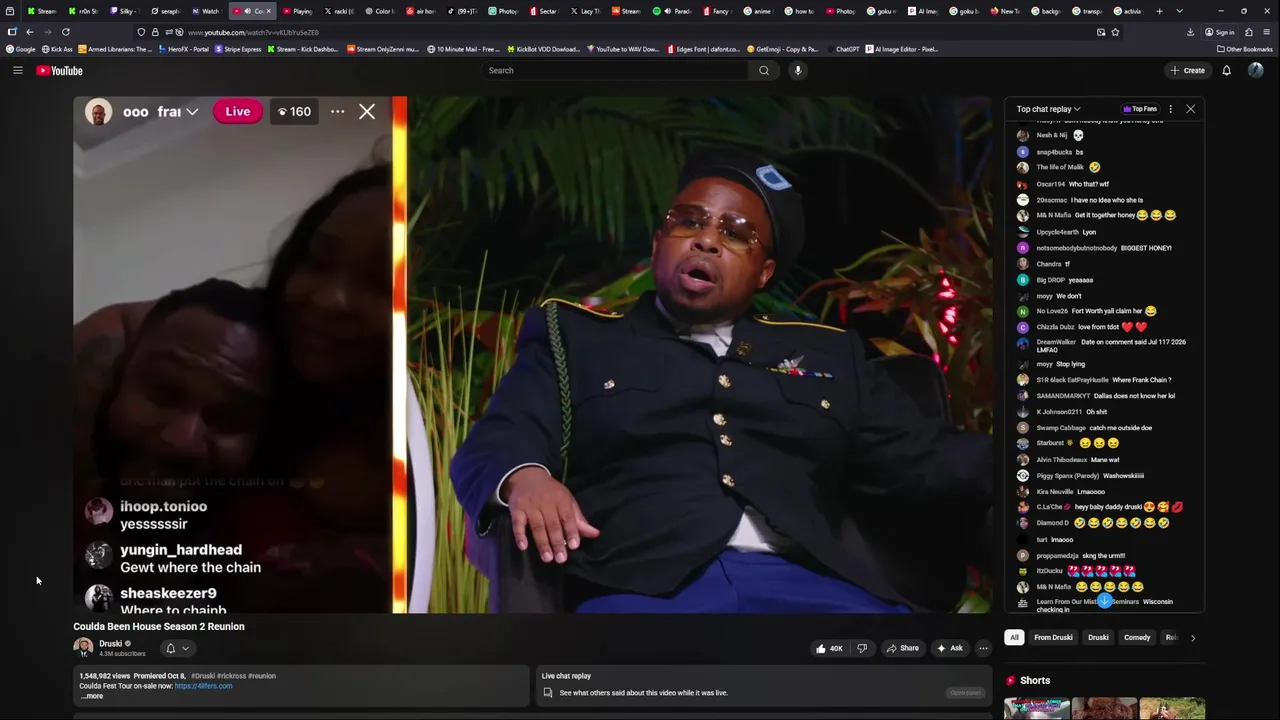The height and width of the screenshot is (720, 1280).
Task: Open ChatGPT bookmark
Action: 842,49
